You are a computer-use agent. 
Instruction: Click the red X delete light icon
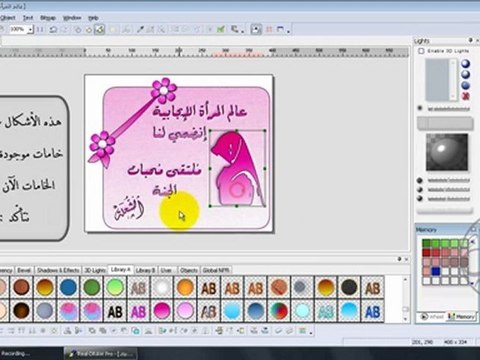point(465,96)
